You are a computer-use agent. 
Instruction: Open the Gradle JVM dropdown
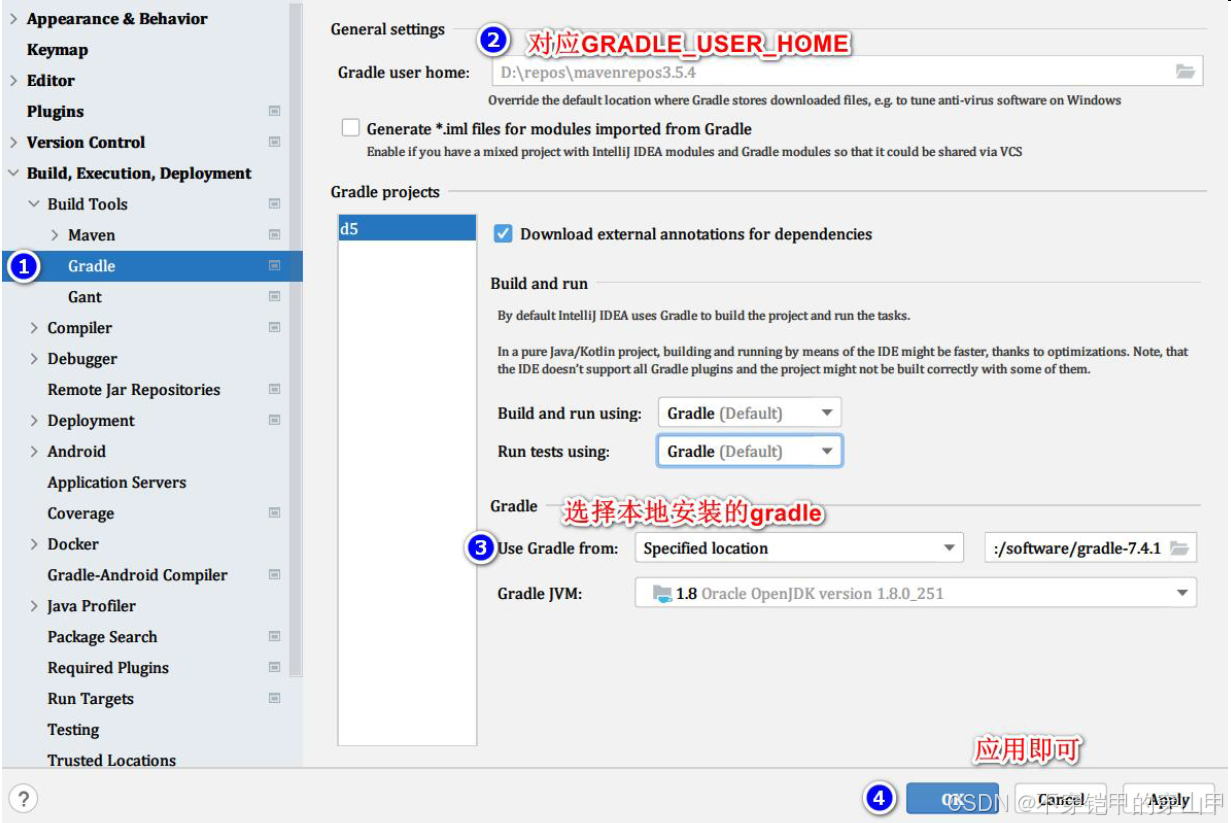916,593
